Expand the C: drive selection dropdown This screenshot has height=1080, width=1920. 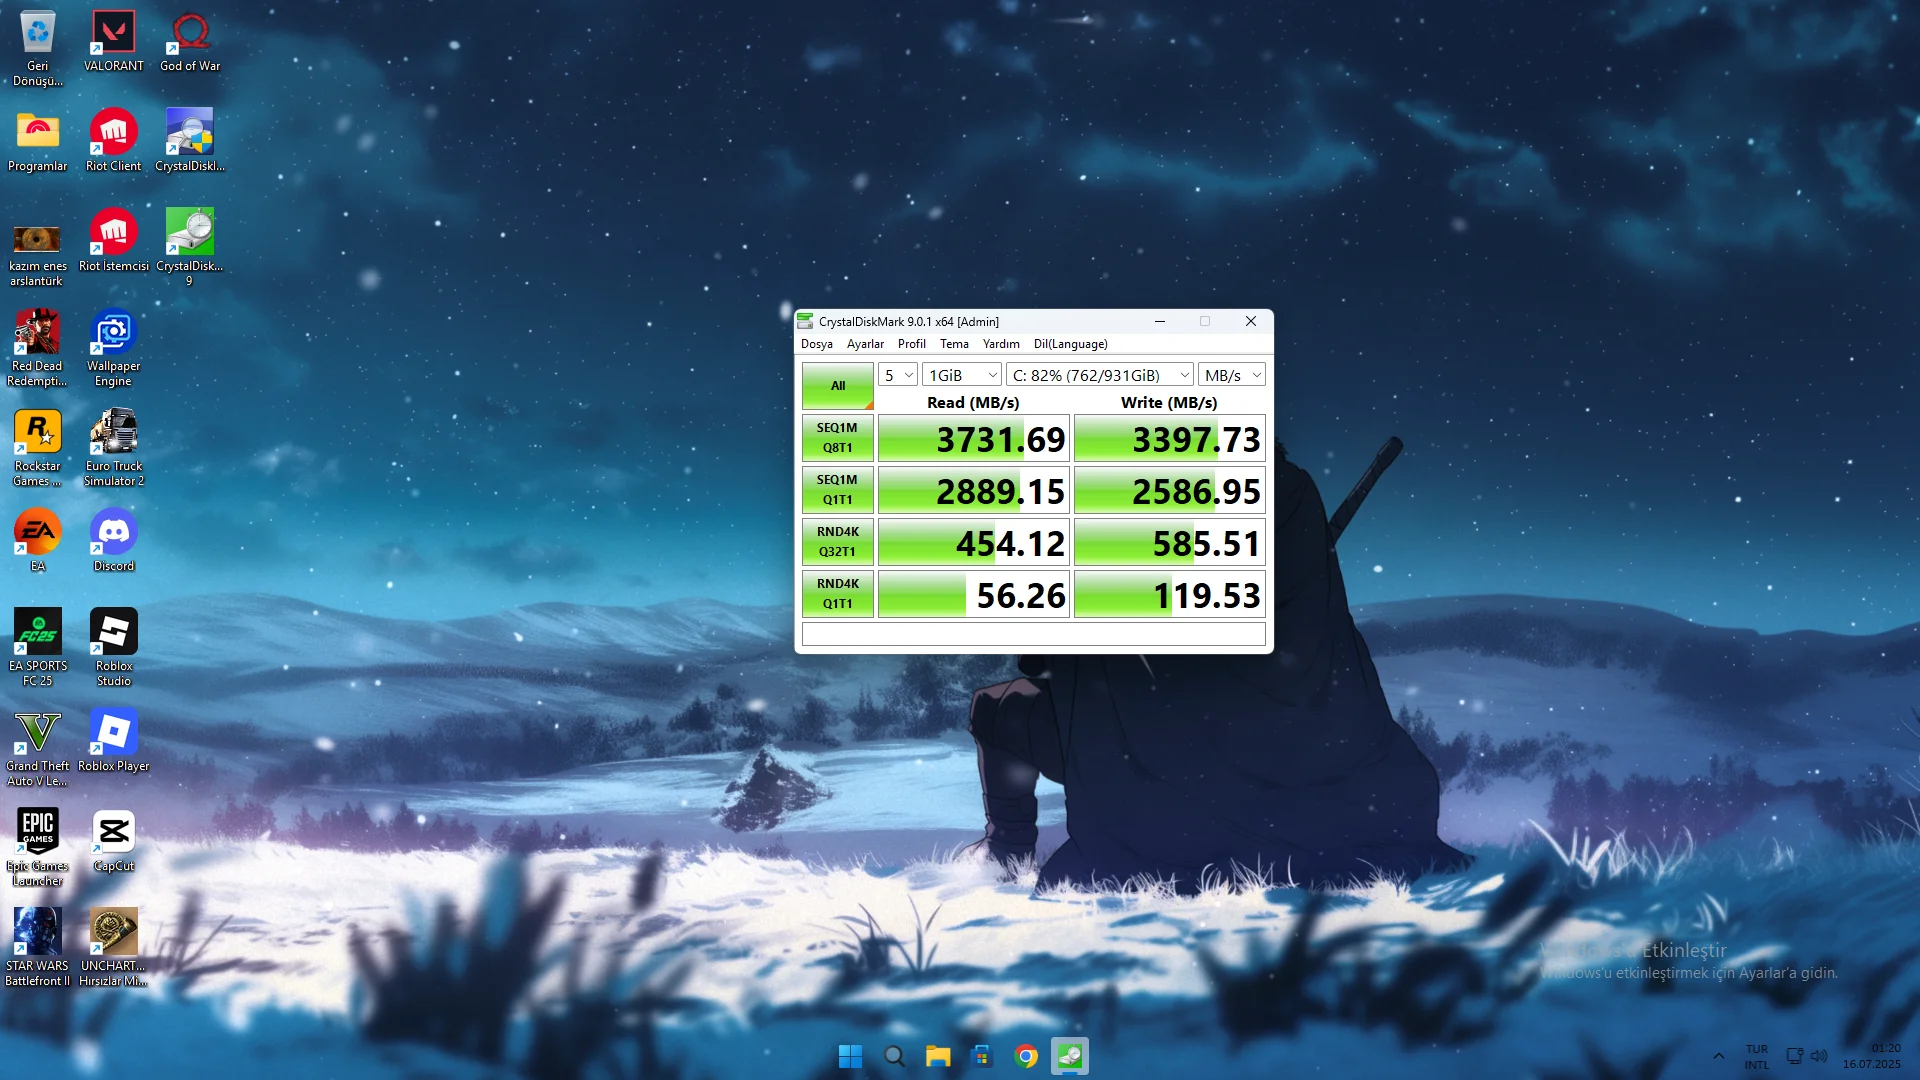tap(1100, 375)
